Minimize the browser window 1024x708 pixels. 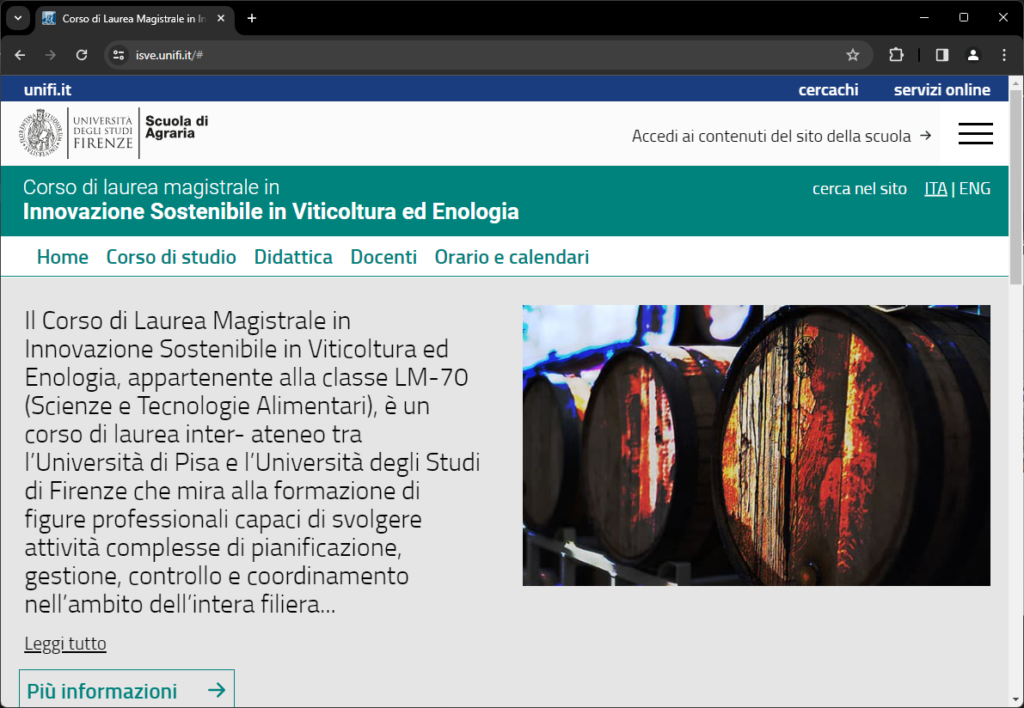click(924, 18)
